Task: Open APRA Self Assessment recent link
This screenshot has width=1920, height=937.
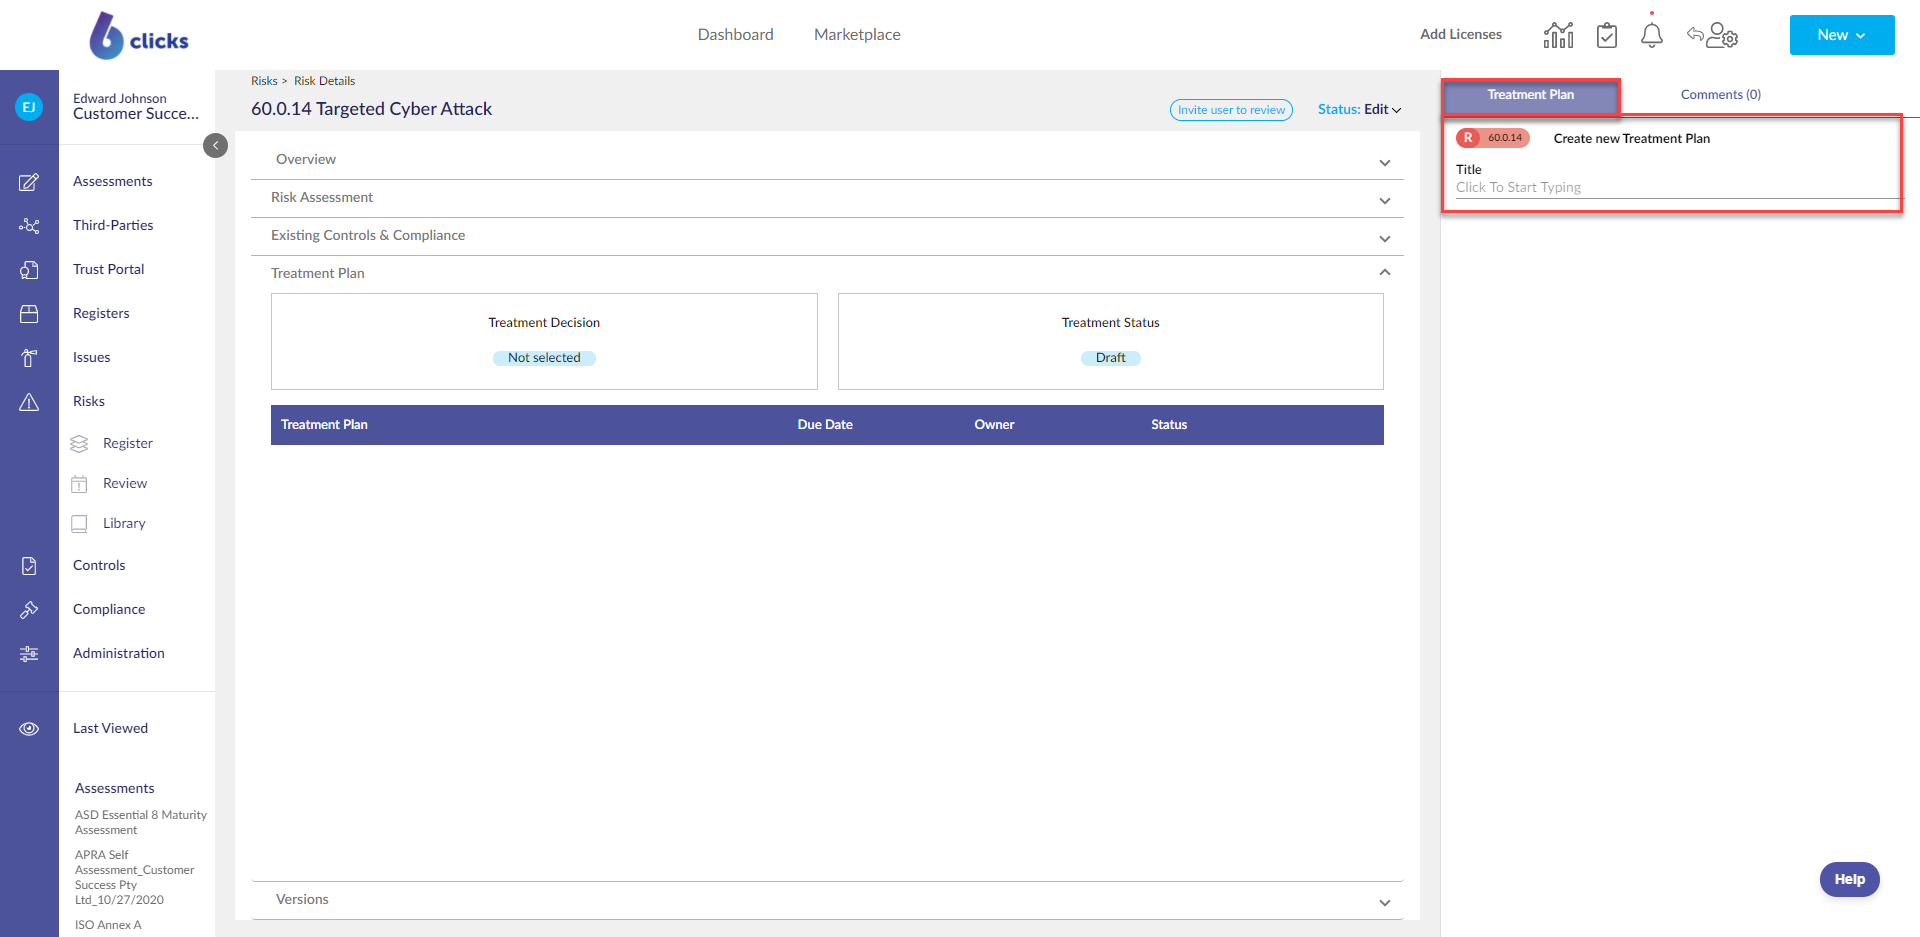Action: [135, 878]
